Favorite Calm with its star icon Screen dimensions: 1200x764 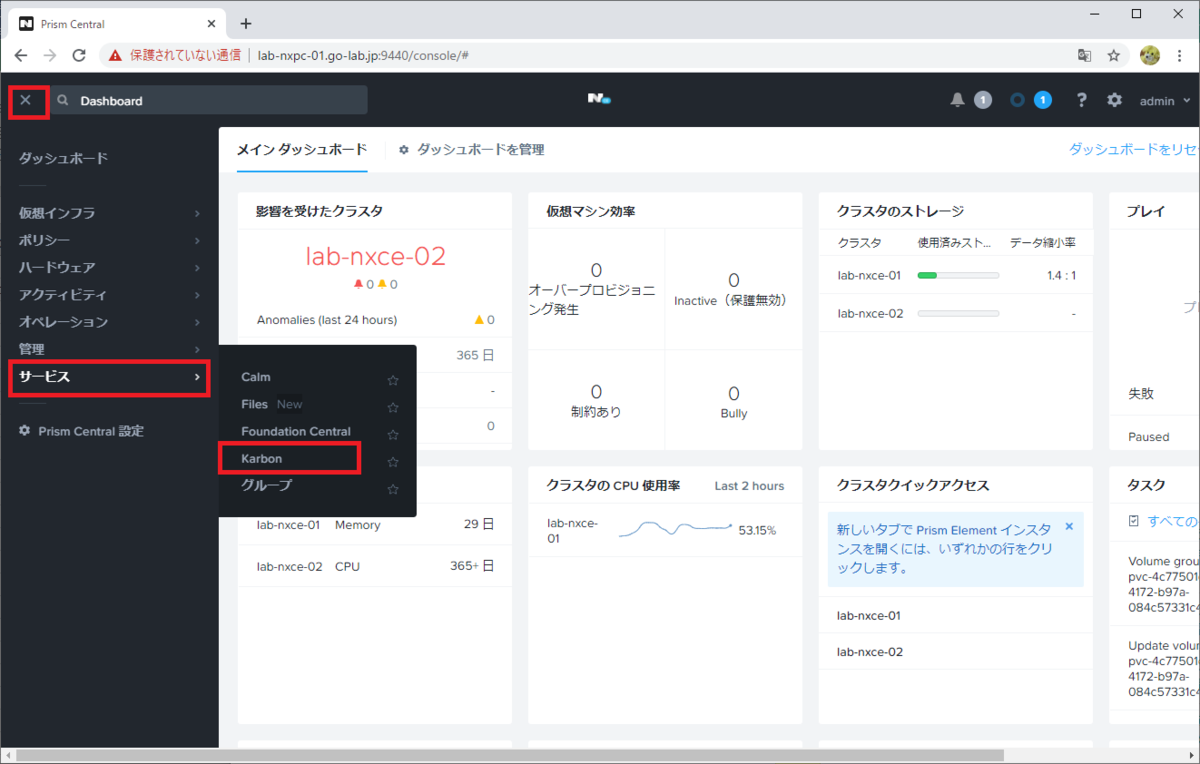[x=393, y=380]
